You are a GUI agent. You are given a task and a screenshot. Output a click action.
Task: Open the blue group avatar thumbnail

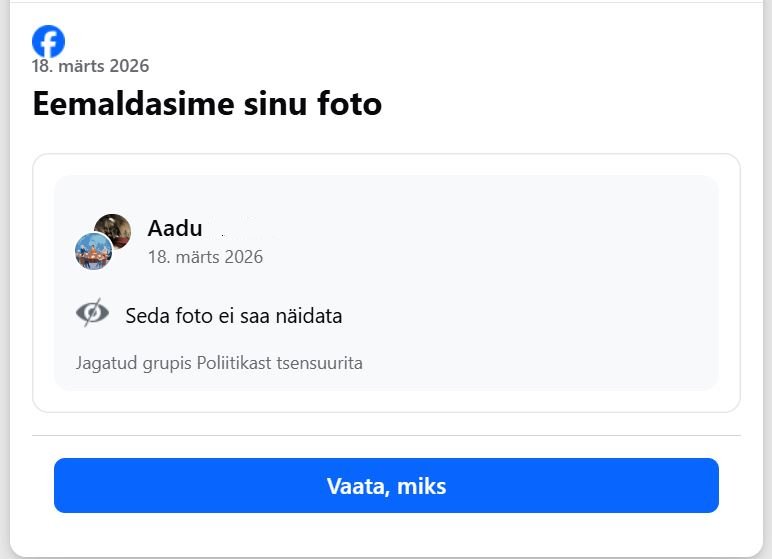93,251
